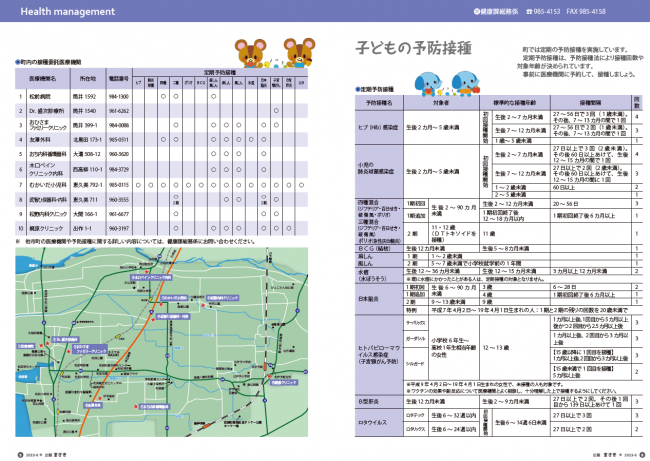Select "ヒトパピローマウイルス感染症" row label
650x461 pixels.
(x=379, y=355)
